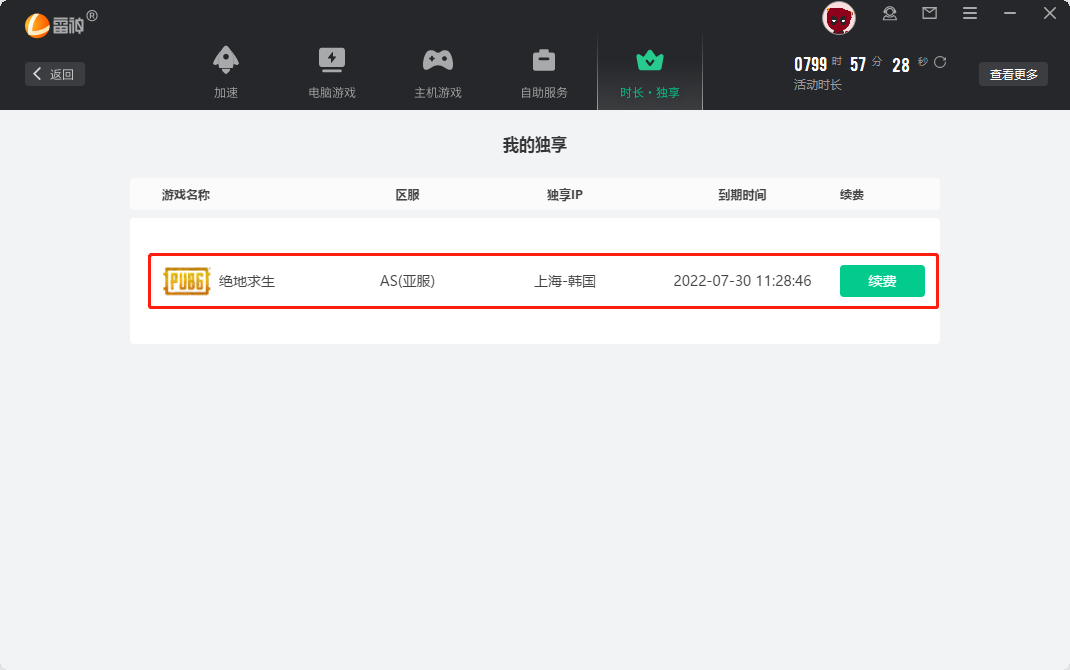Open the 加速 rocket tab
This screenshot has height=670, width=1070.
click(226, 72)
